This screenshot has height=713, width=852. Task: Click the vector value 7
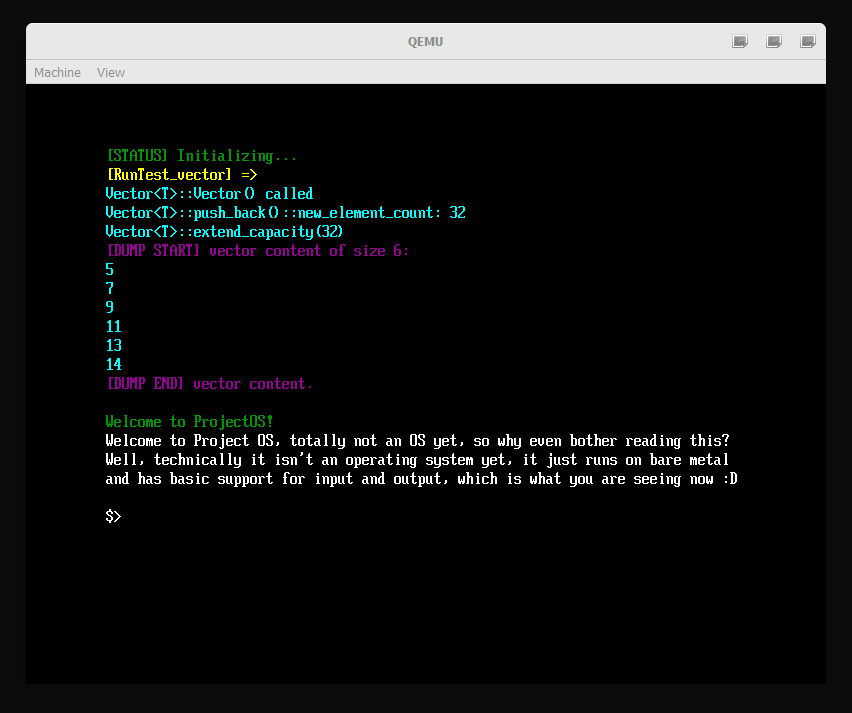[x=109, y=289]
